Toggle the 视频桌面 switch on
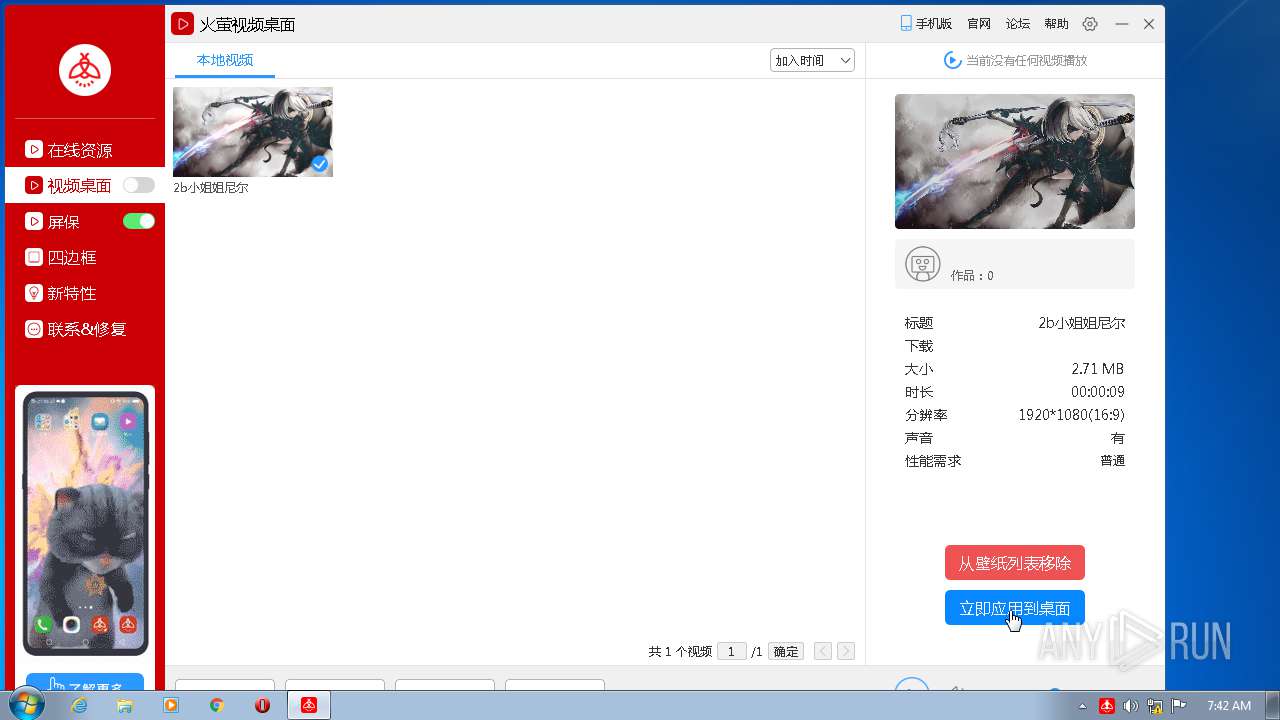The height and width of the screenshot is (720, 1280). (x=139, y=185)
